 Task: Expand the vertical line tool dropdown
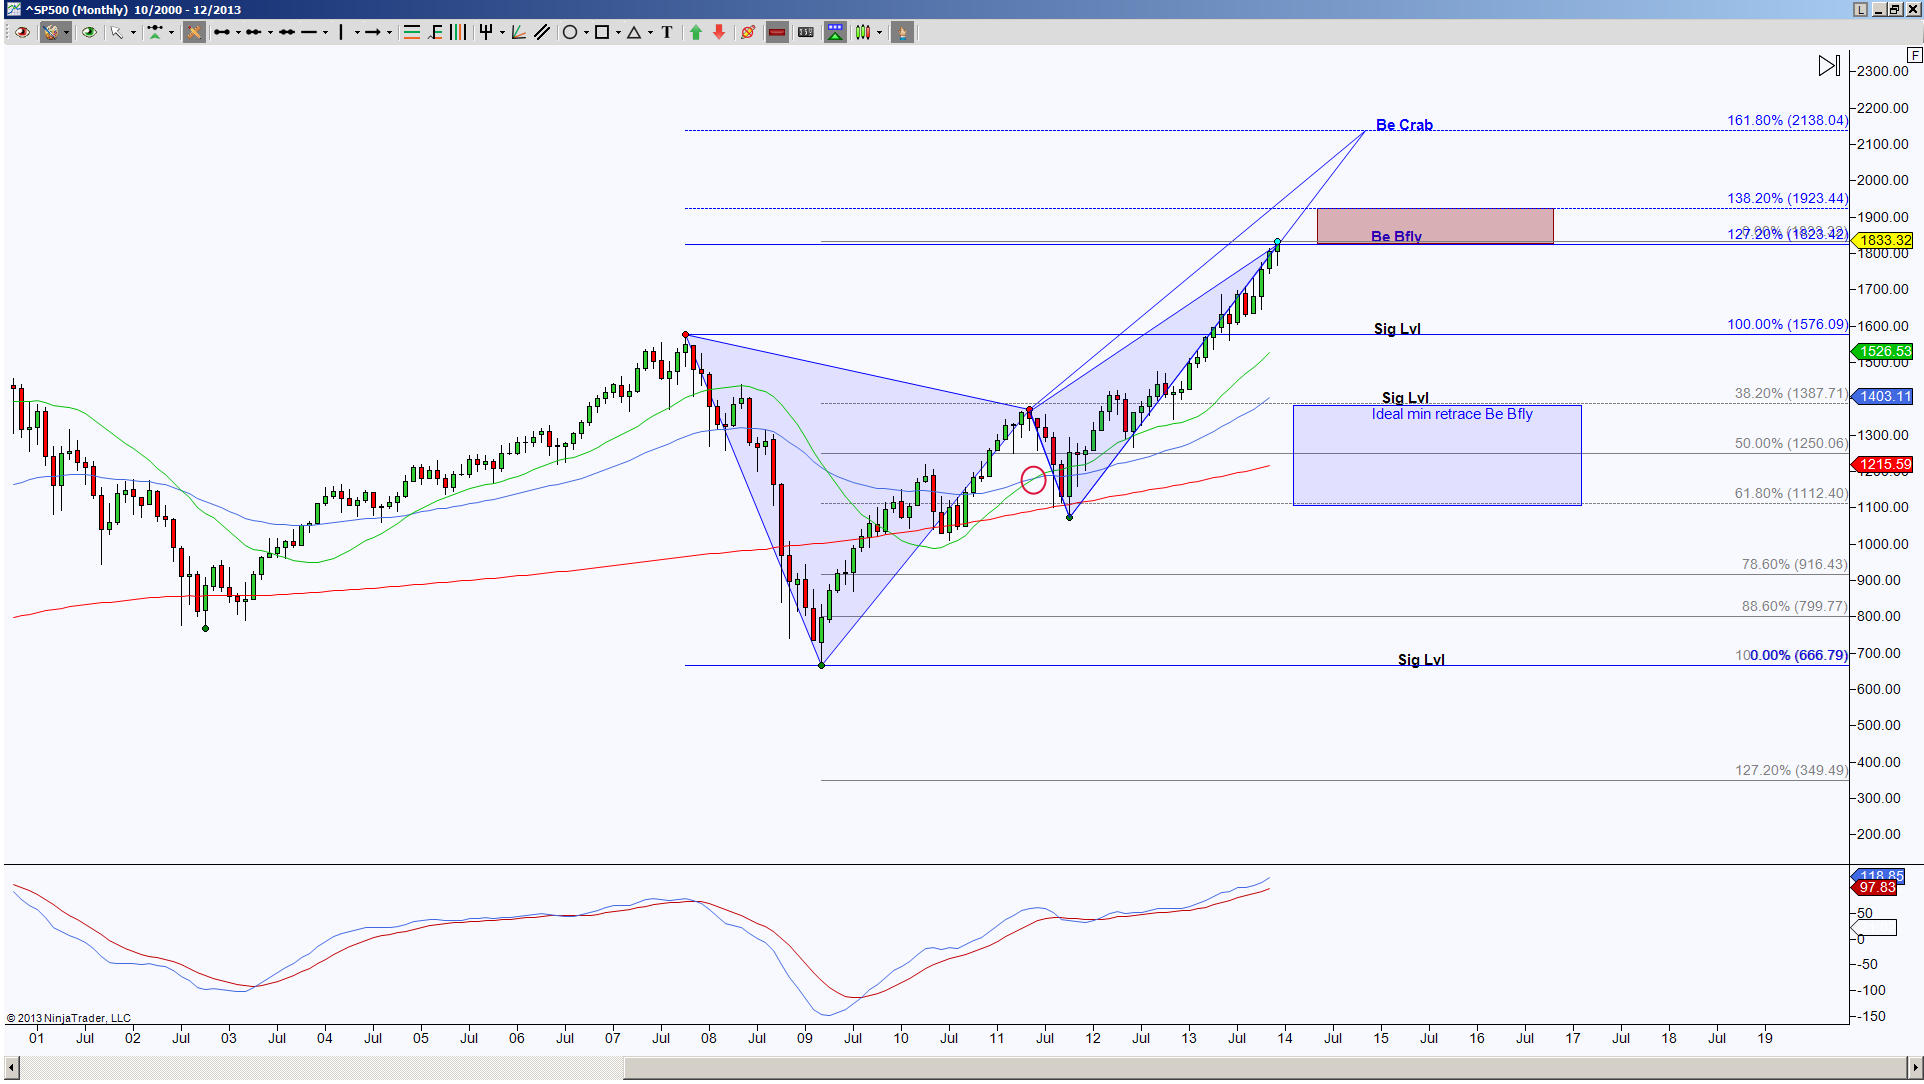click(357, 32)
